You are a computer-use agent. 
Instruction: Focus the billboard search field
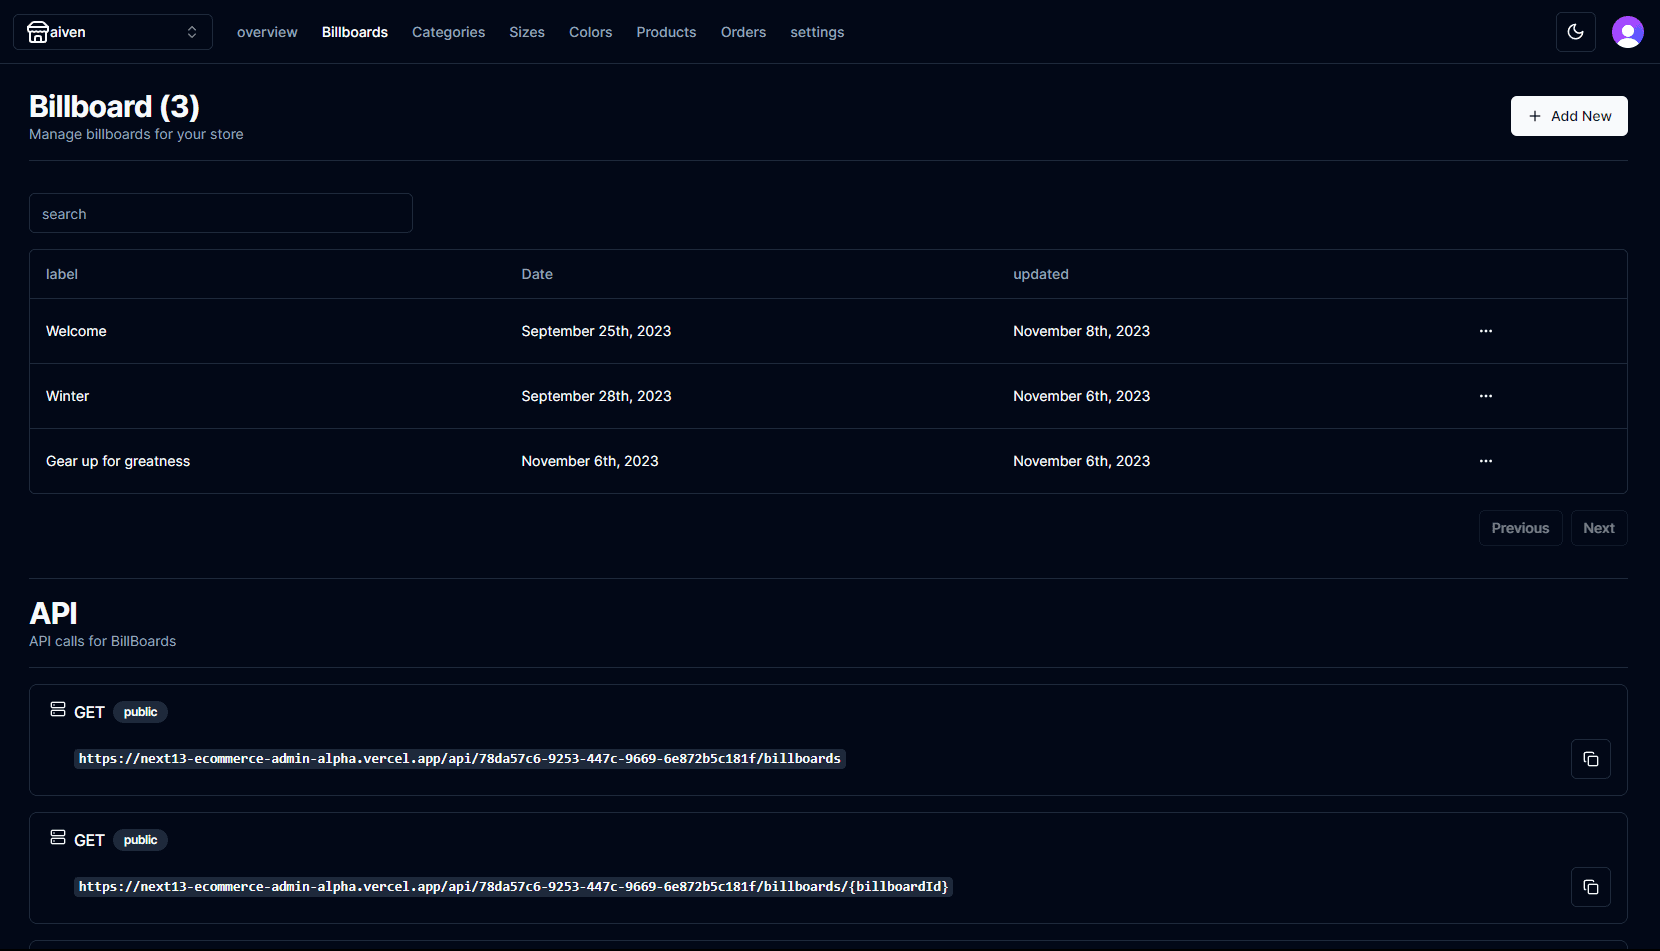[x=221, y=213]
